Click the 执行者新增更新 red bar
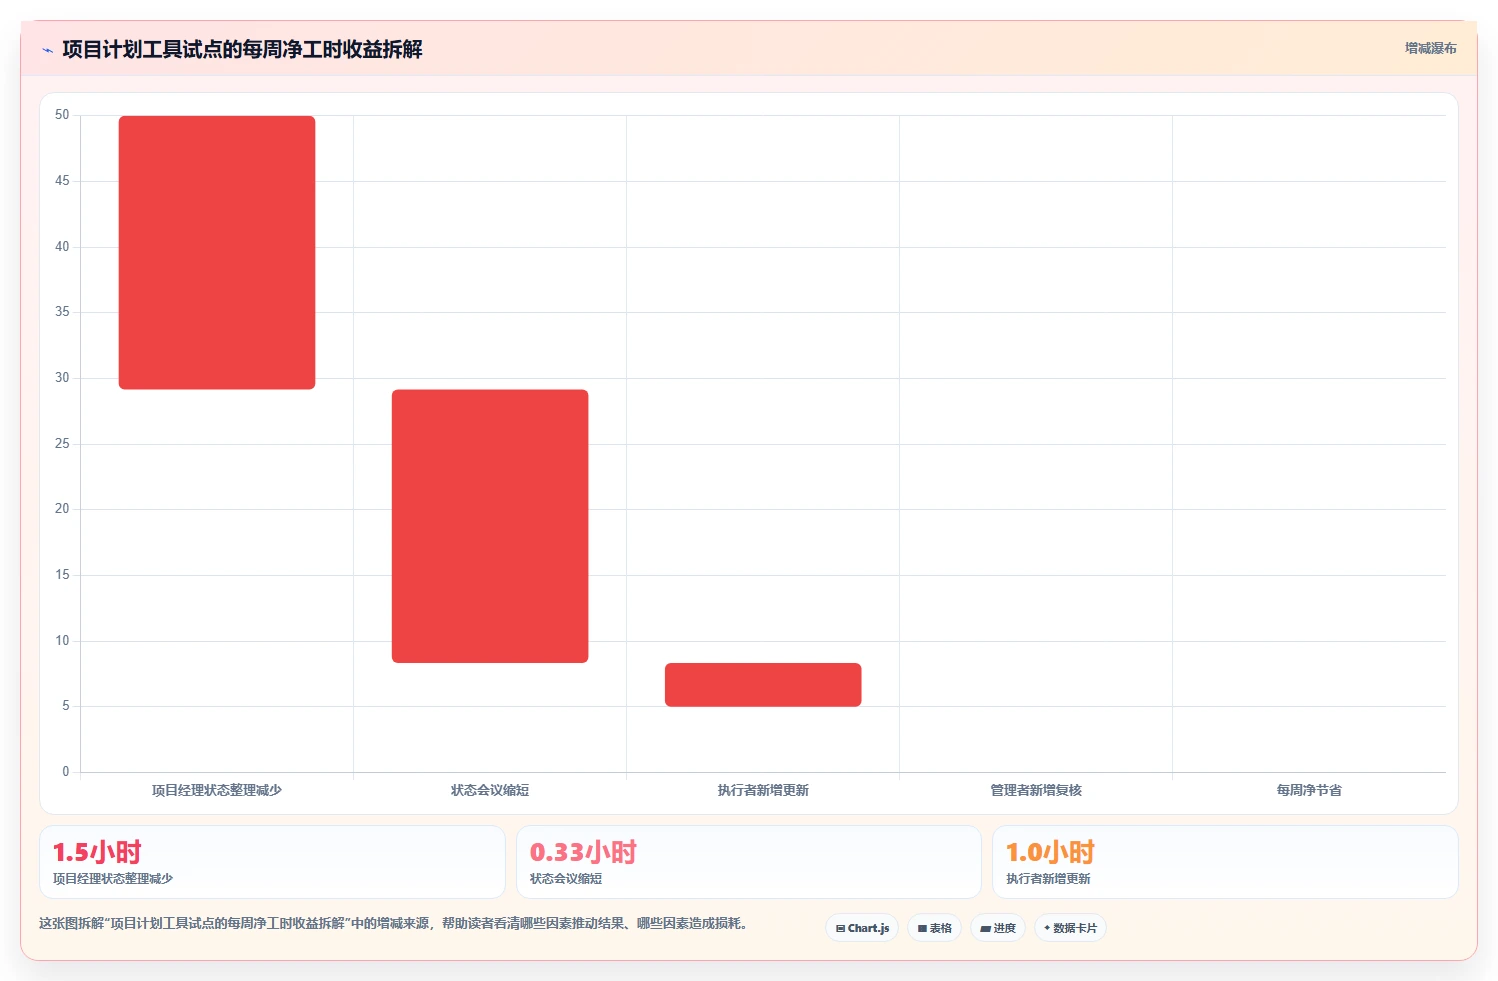Viewport: 1498px width, 981px height. point(763,685)
